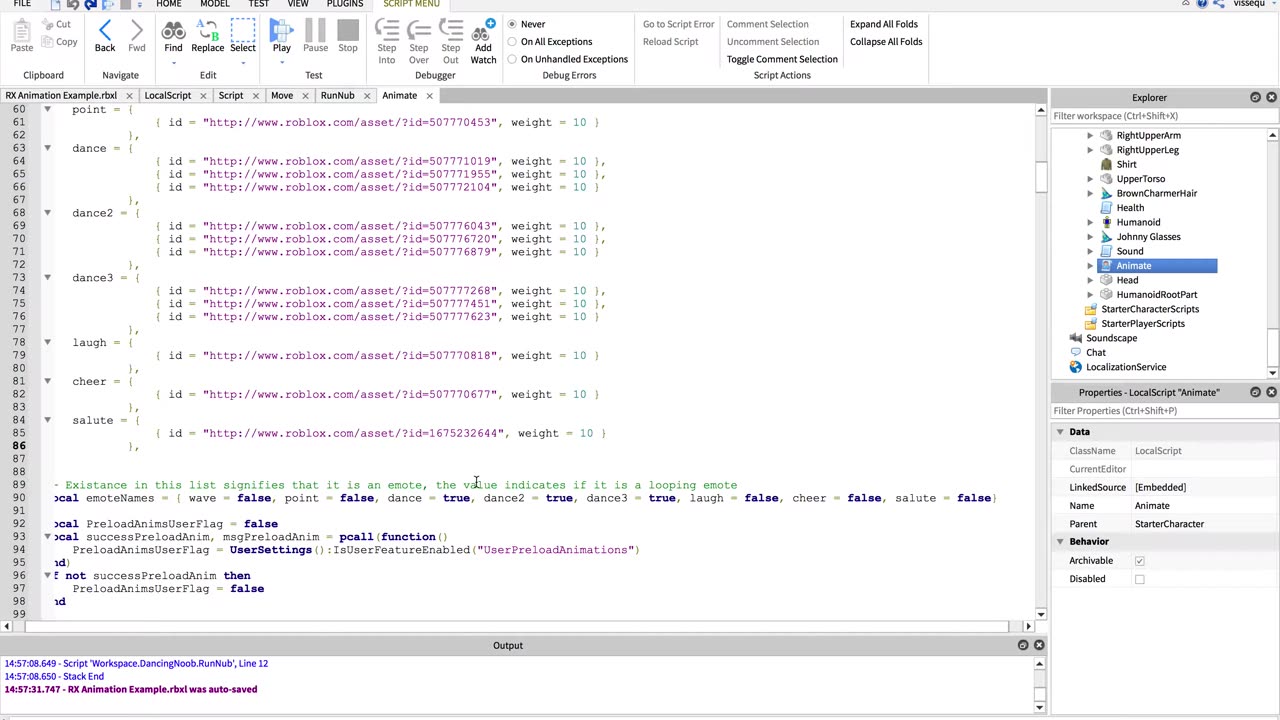This screenshot has width=1280, height=720.
Task: Click the Filter Properties input field
Action: [x=1165, y=411]
